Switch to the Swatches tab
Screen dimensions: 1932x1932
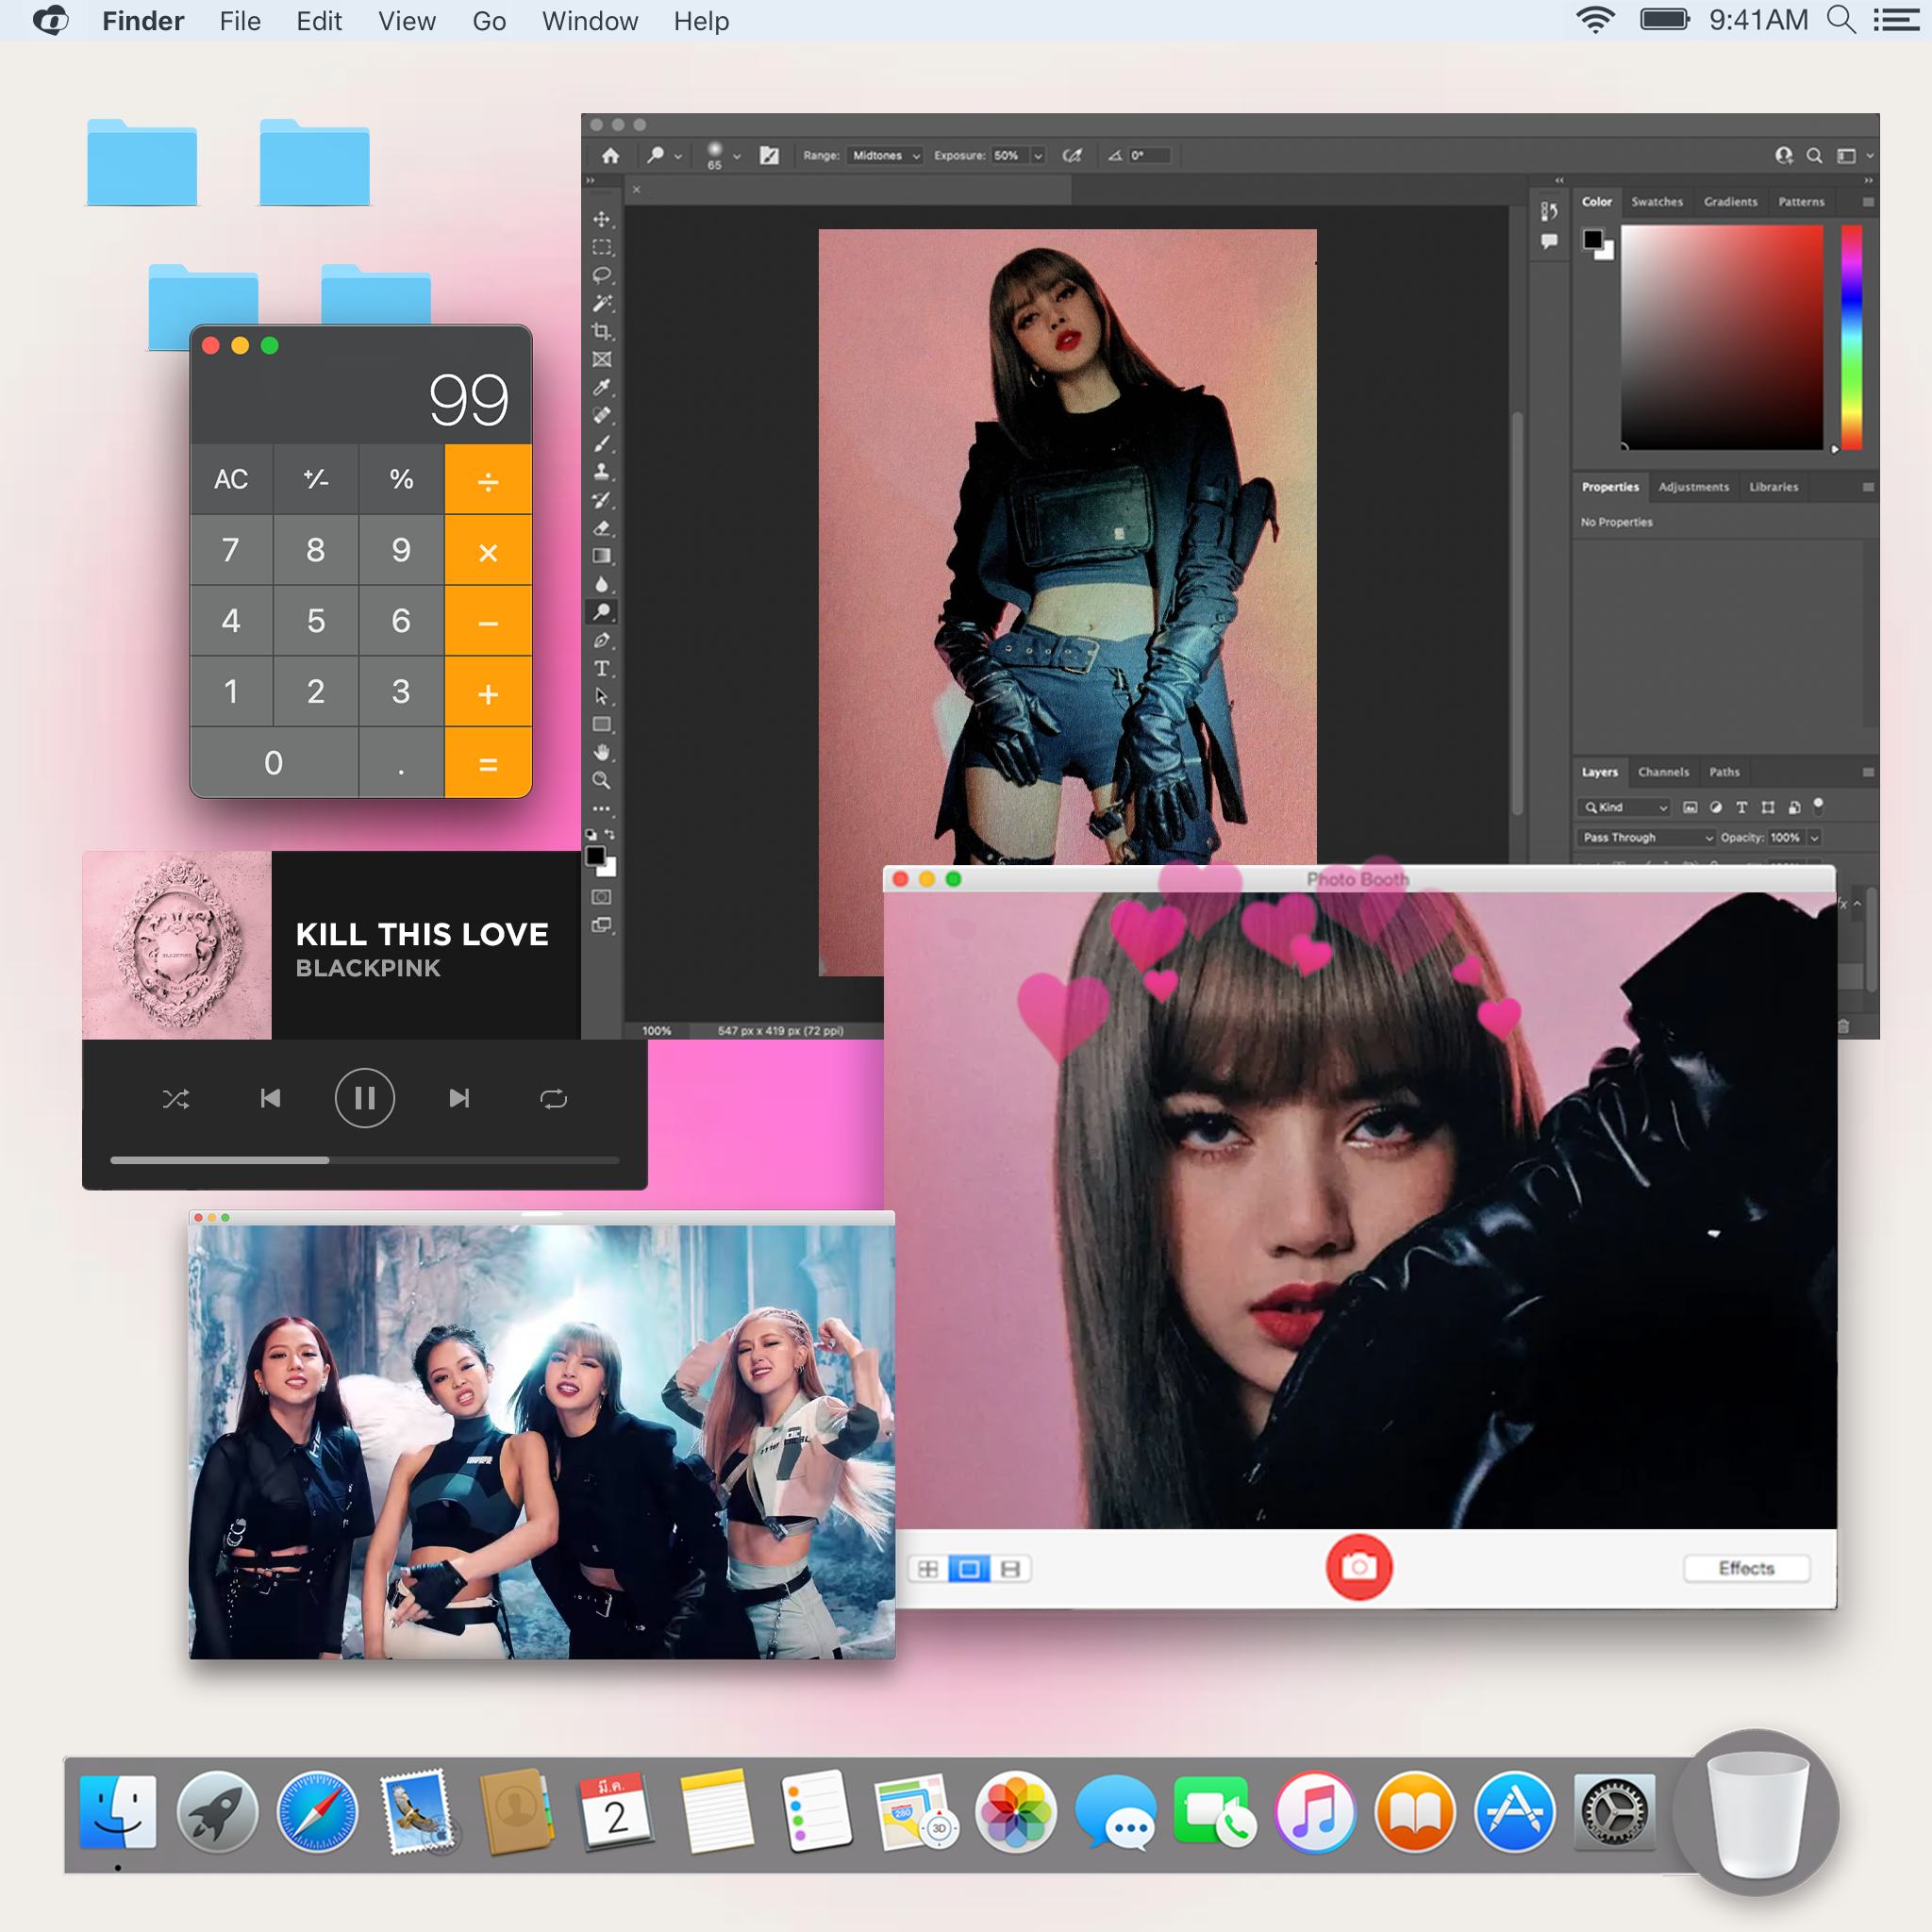coord(1657,201)
